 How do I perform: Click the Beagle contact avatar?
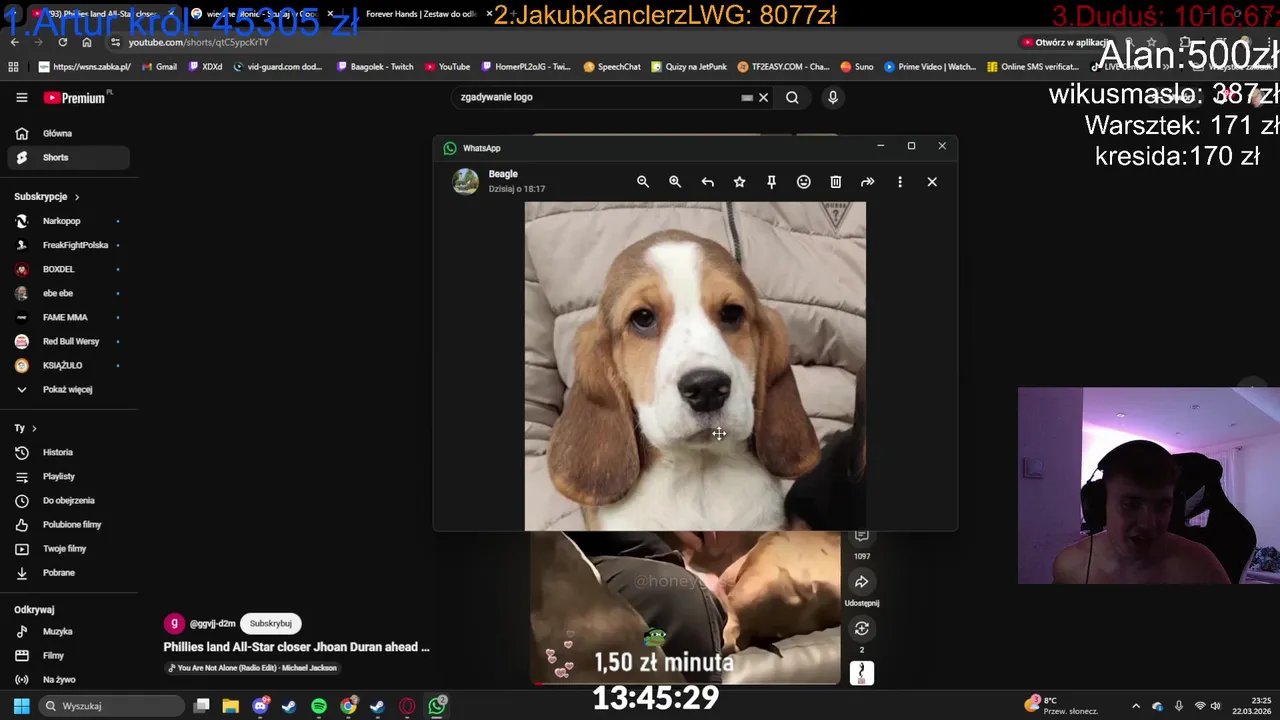pos(465,181)
